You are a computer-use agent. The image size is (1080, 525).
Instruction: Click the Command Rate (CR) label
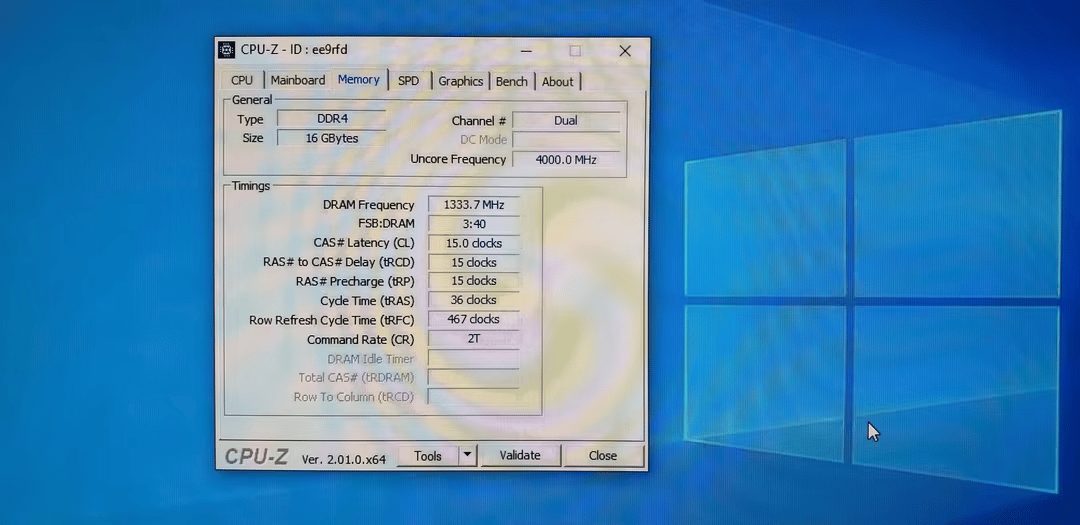coord(360,340)
